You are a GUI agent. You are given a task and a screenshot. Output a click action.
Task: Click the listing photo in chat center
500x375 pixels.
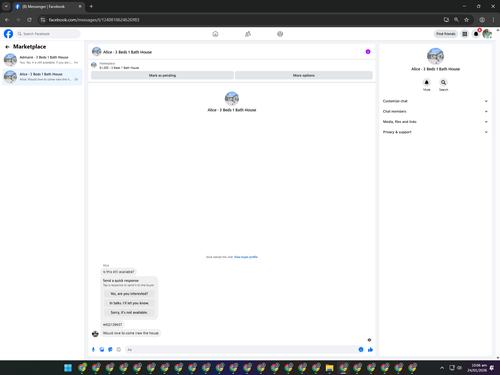232,98
